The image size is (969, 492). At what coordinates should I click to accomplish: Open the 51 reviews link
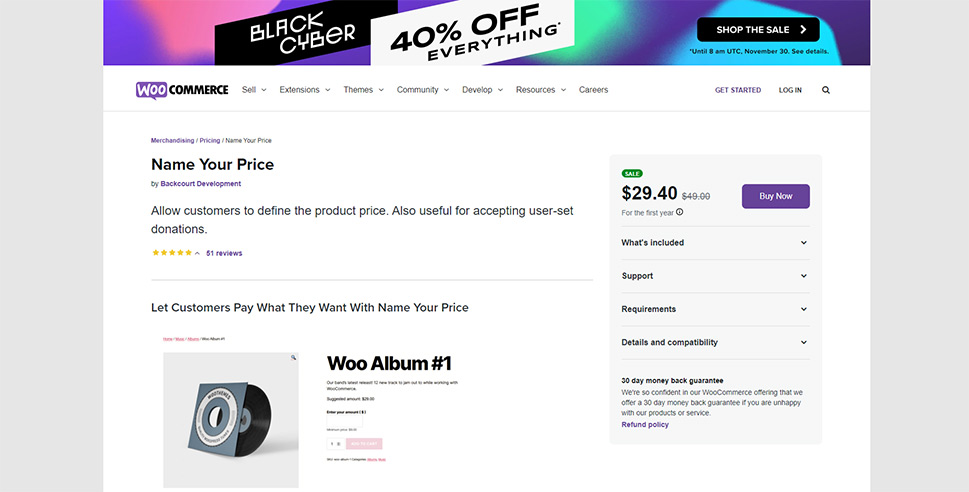(x=224, y=253)
